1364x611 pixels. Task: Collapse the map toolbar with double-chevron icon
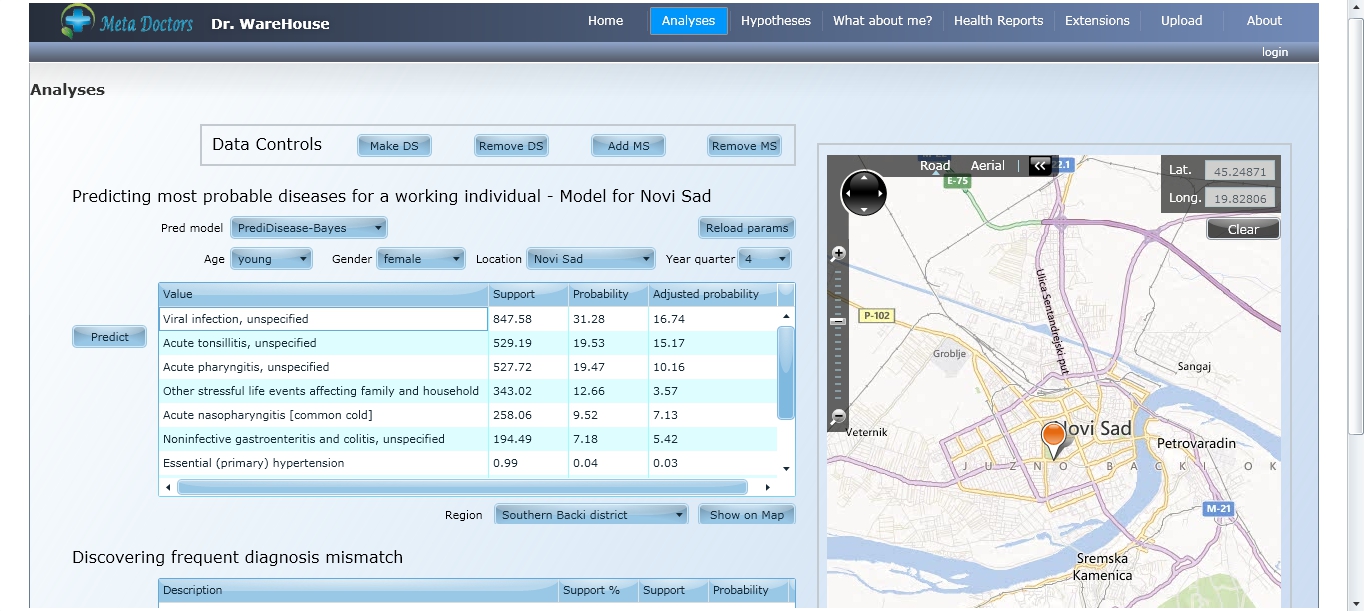point(1040,166)
